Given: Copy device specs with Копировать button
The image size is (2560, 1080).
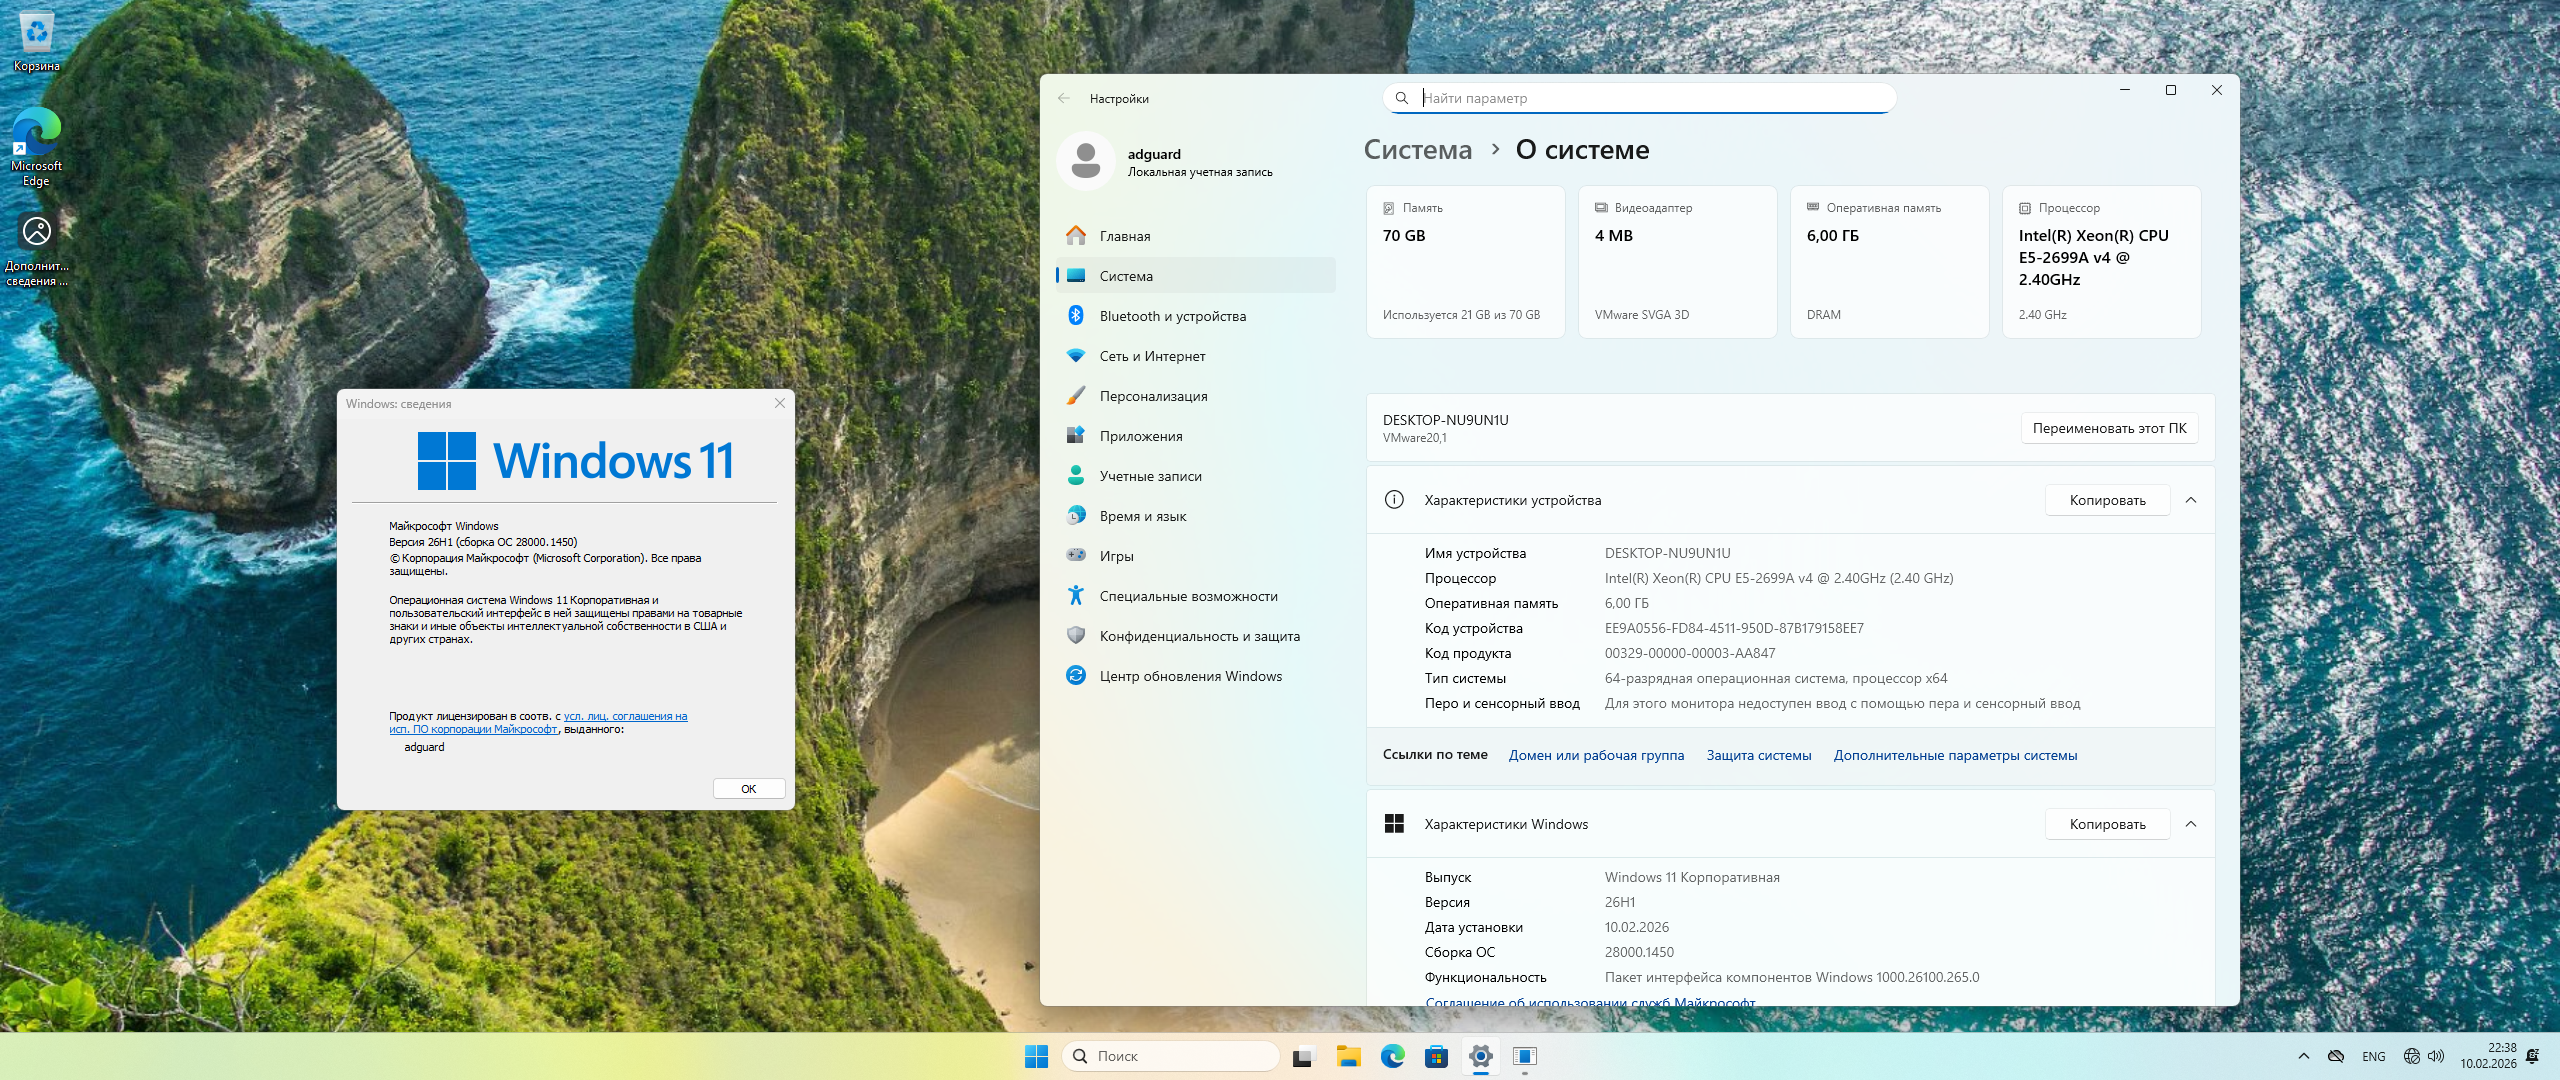Looking at the screenshot, I should (x=2107, y=500).
